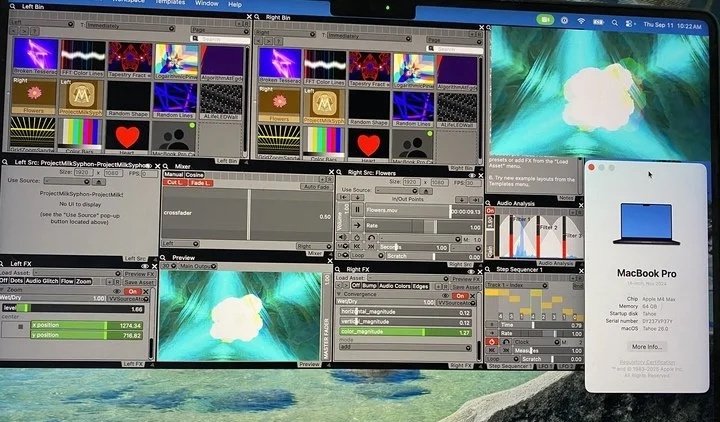
Task: Remove the Zoom effect with its X
Action: (x=146, y=291)
